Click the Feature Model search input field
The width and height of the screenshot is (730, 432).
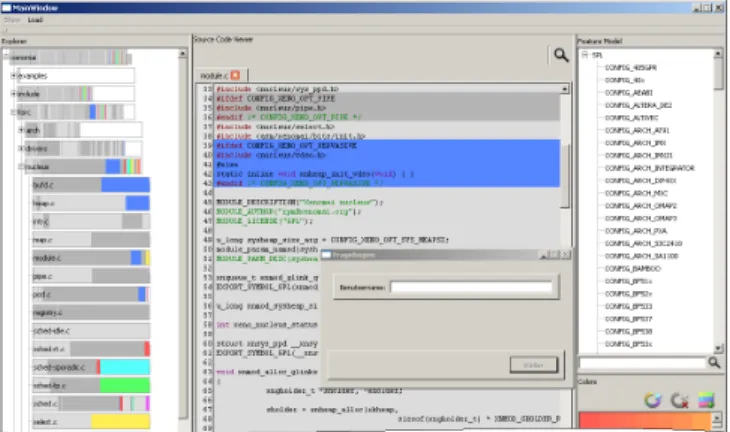tap(642, 363)
